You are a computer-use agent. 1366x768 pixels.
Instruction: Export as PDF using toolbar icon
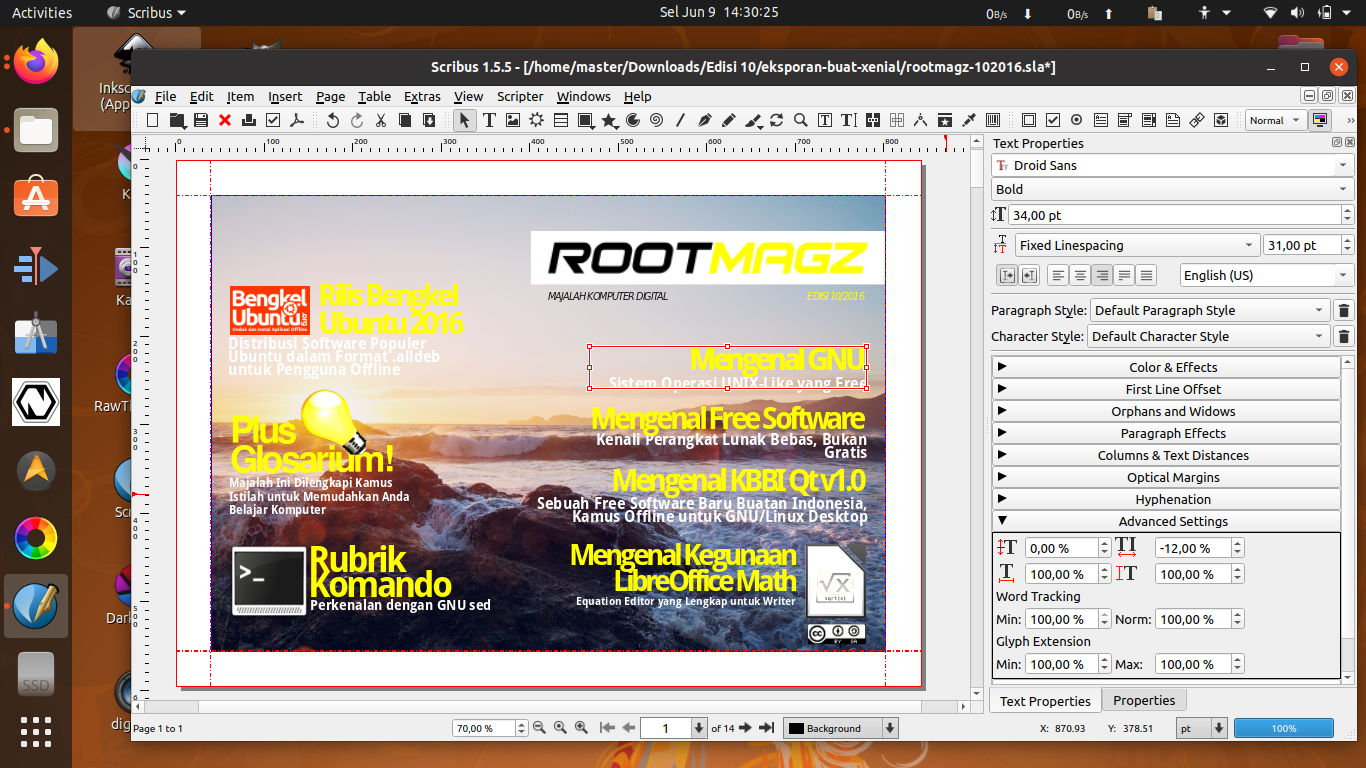click(x=297, y=120)
